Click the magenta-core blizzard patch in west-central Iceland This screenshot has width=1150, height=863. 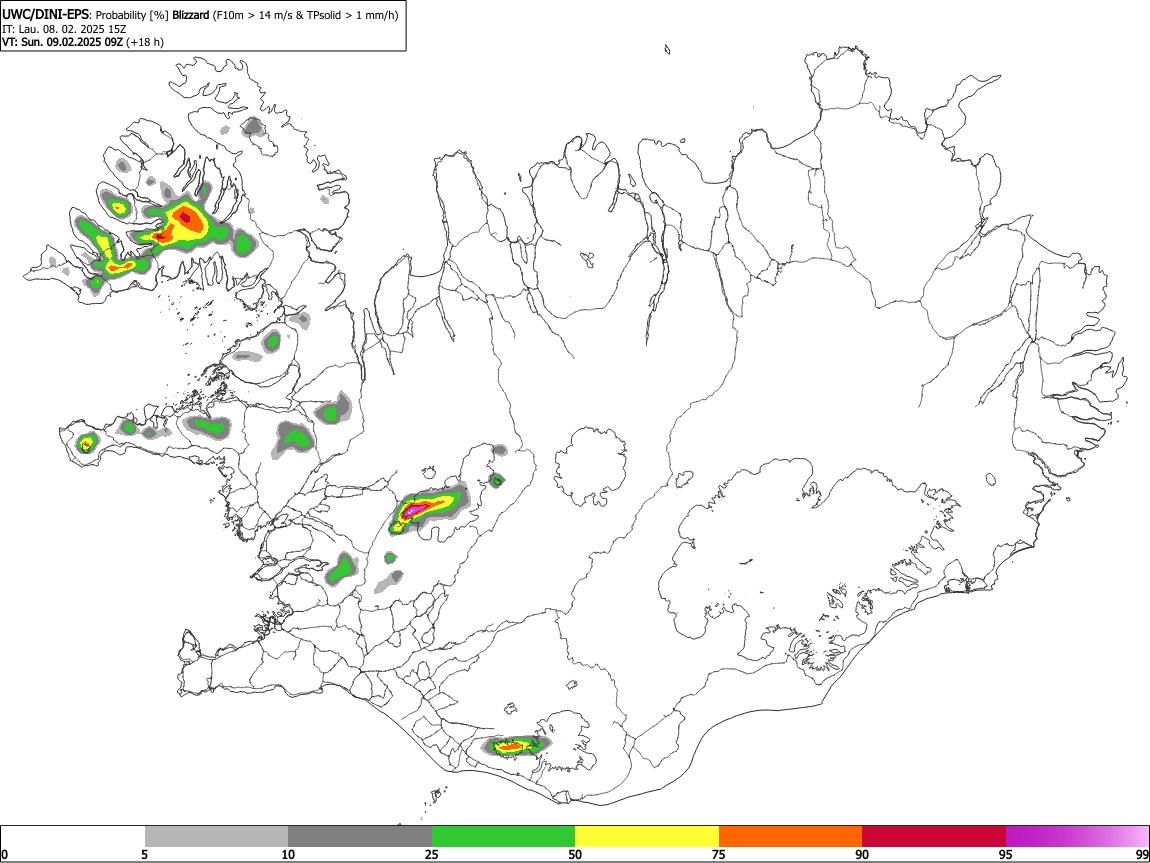click(428, 507)
